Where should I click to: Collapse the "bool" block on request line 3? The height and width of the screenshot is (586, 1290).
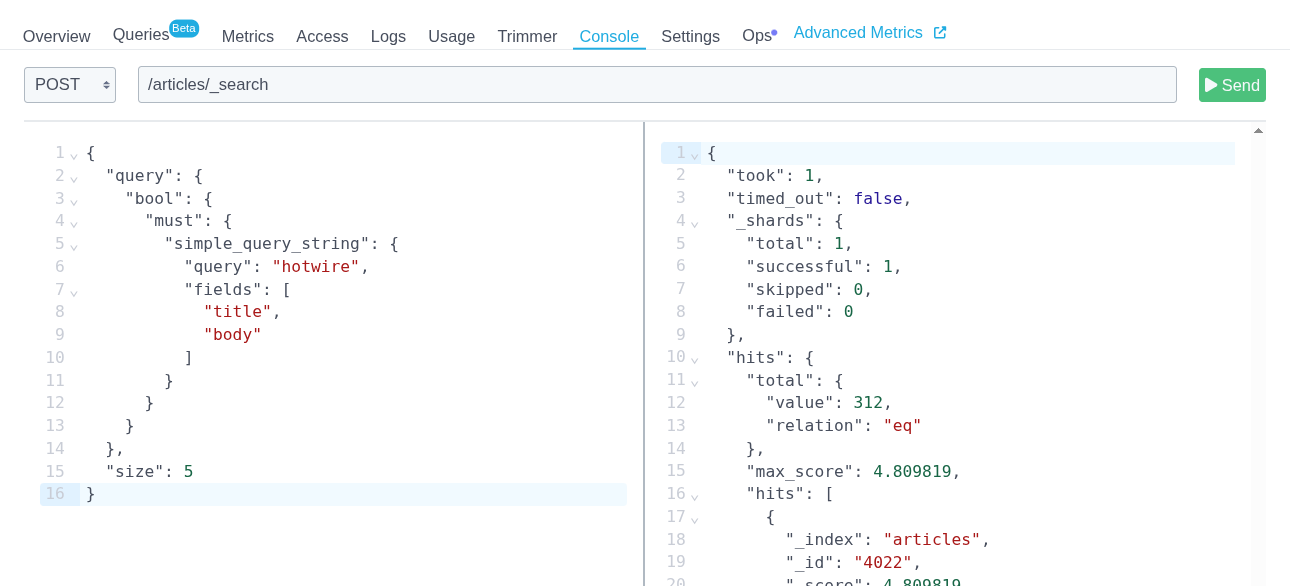(x=74, y=200)
